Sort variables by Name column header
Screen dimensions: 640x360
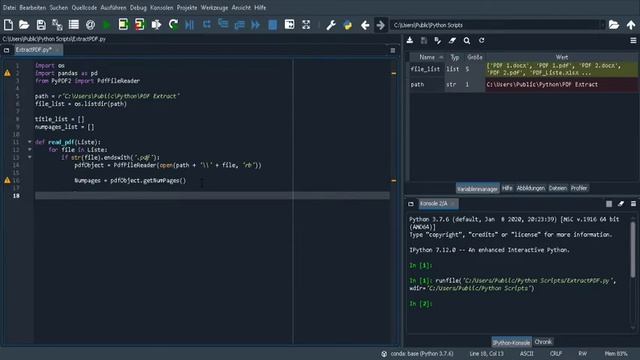427,57
